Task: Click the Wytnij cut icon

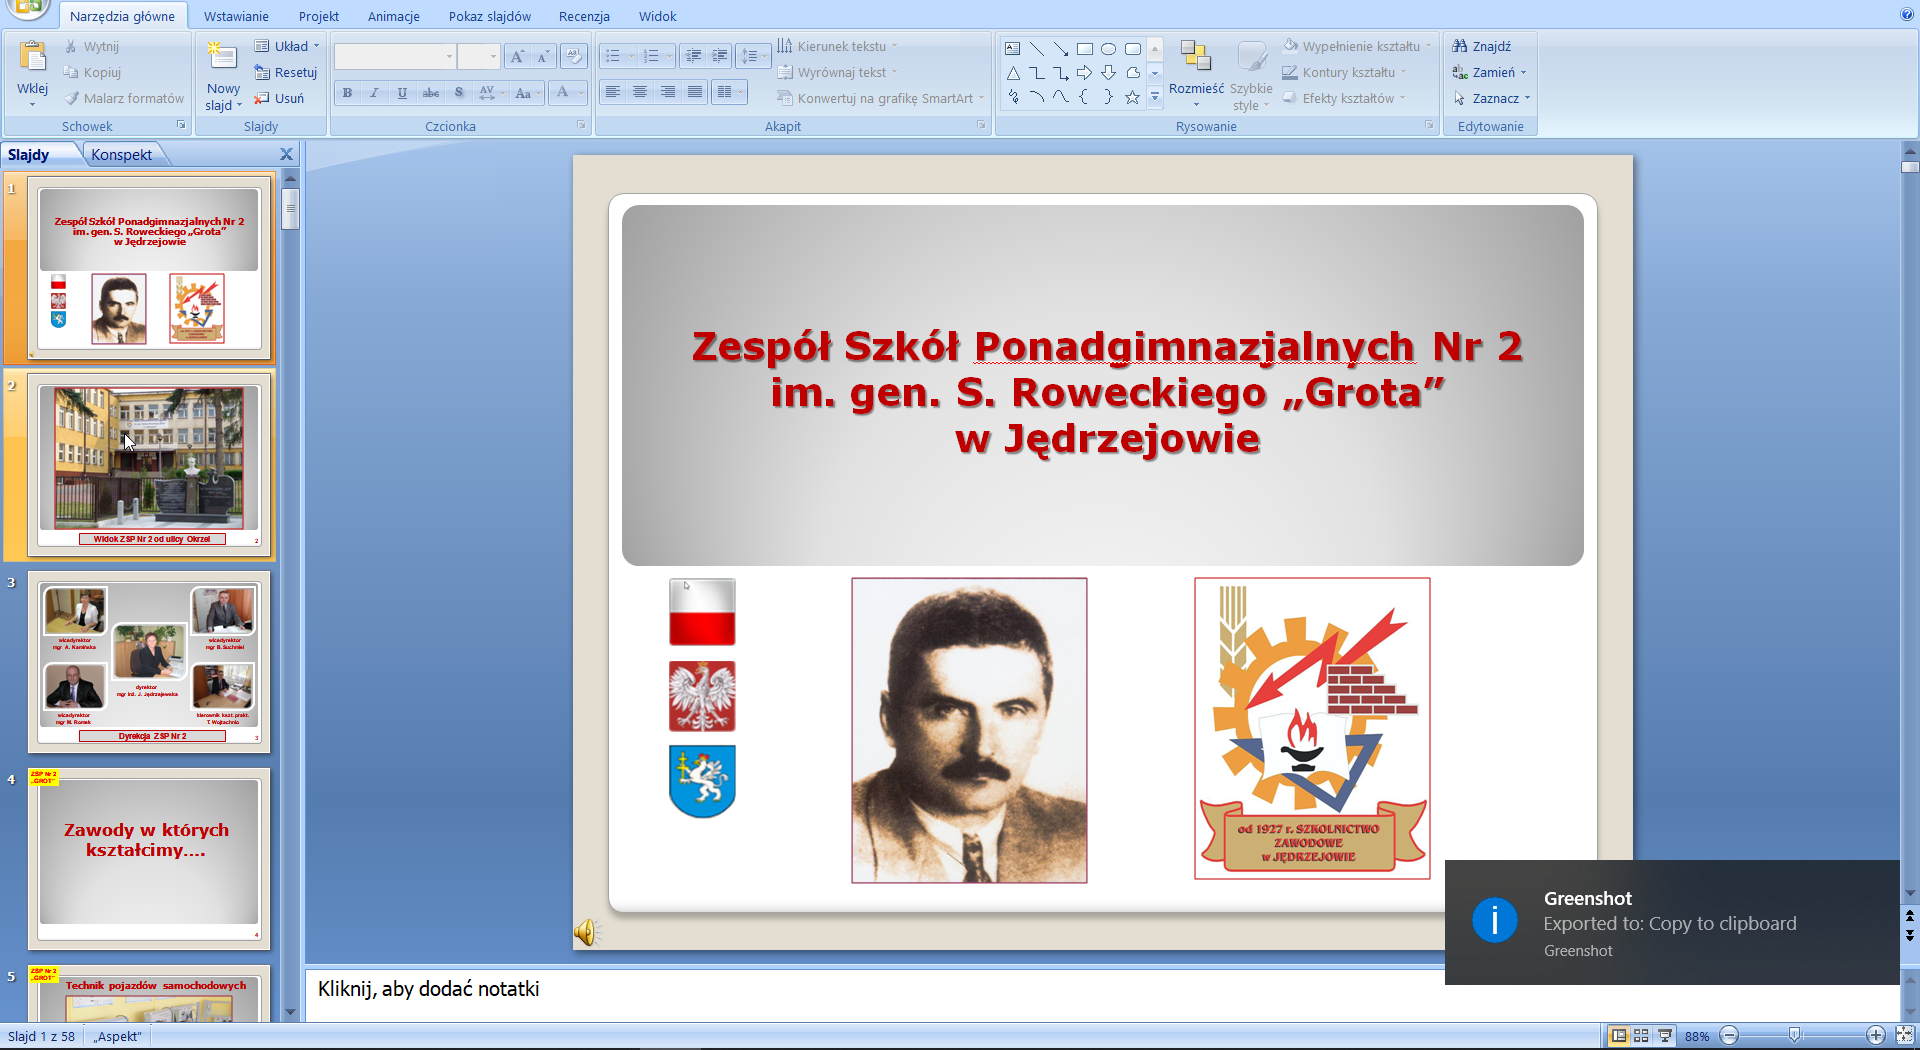Action: [x=71, y=46]
